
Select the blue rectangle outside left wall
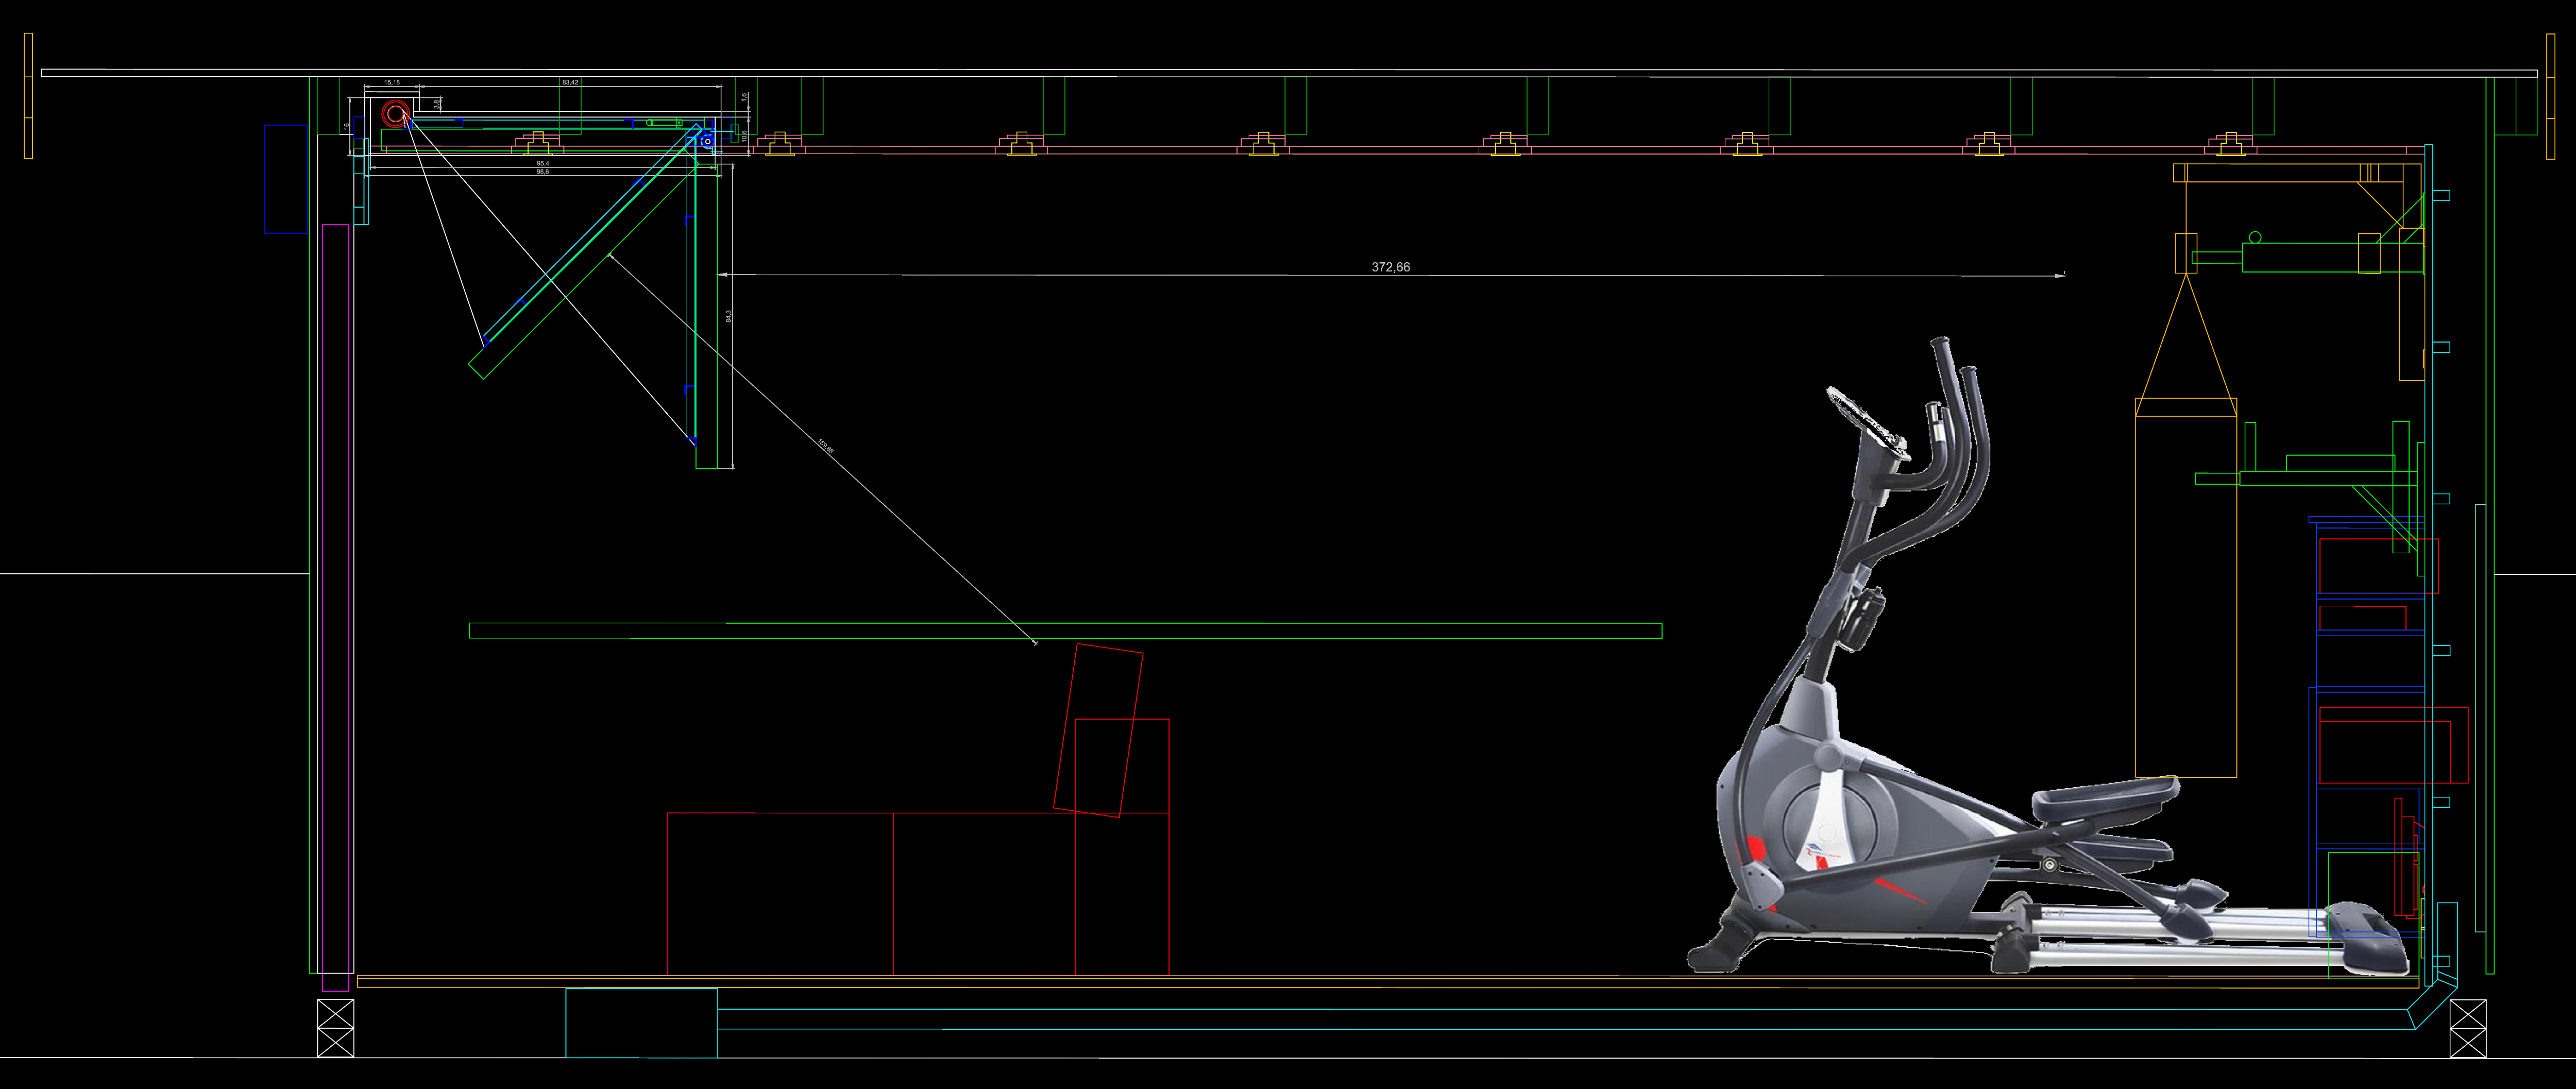point(285,179)
